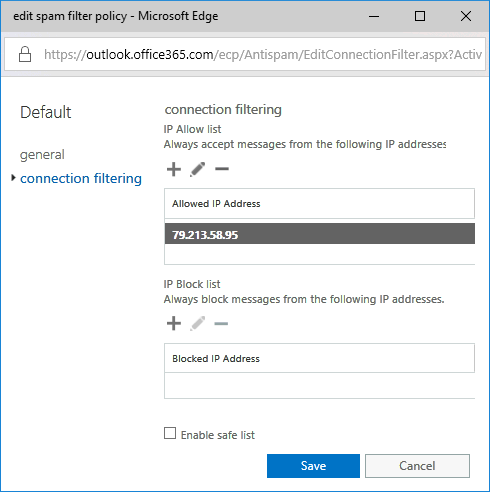Edit the selected allowed IP address
Viewport: 490px width, 492px height.
[x=197, y=169]
